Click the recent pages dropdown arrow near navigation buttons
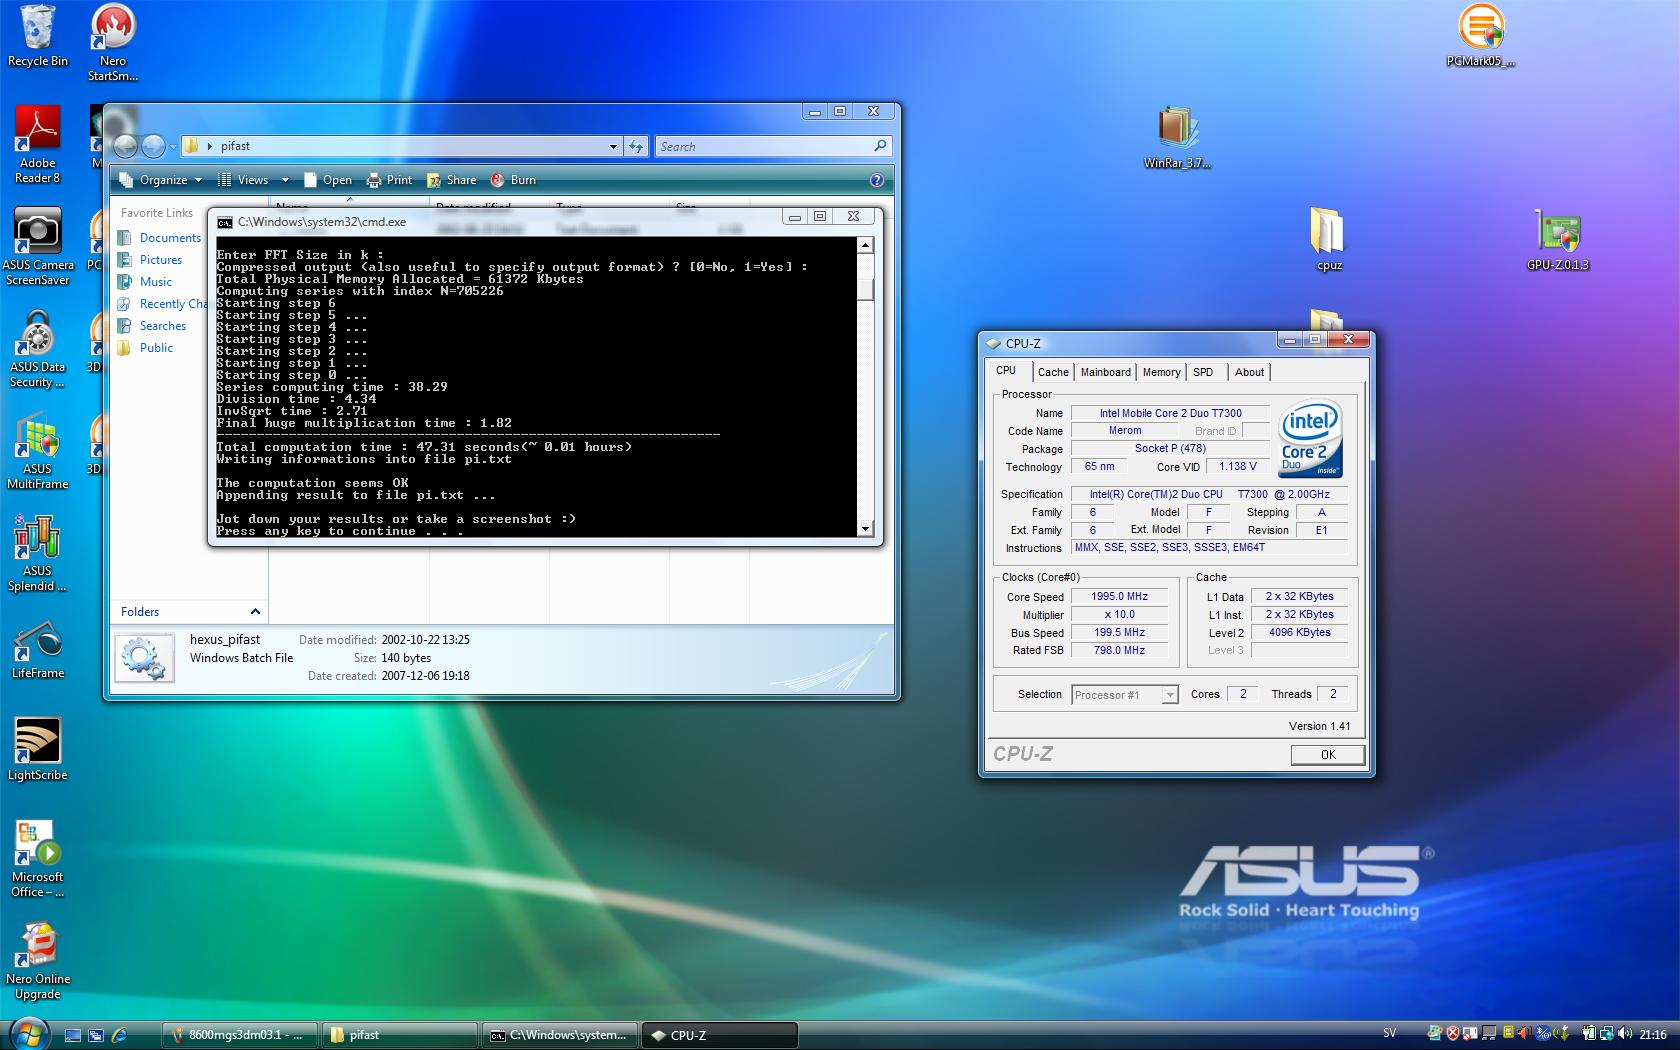The width and height of the screenshot is (1680, 1050). [x=173, y=146]
